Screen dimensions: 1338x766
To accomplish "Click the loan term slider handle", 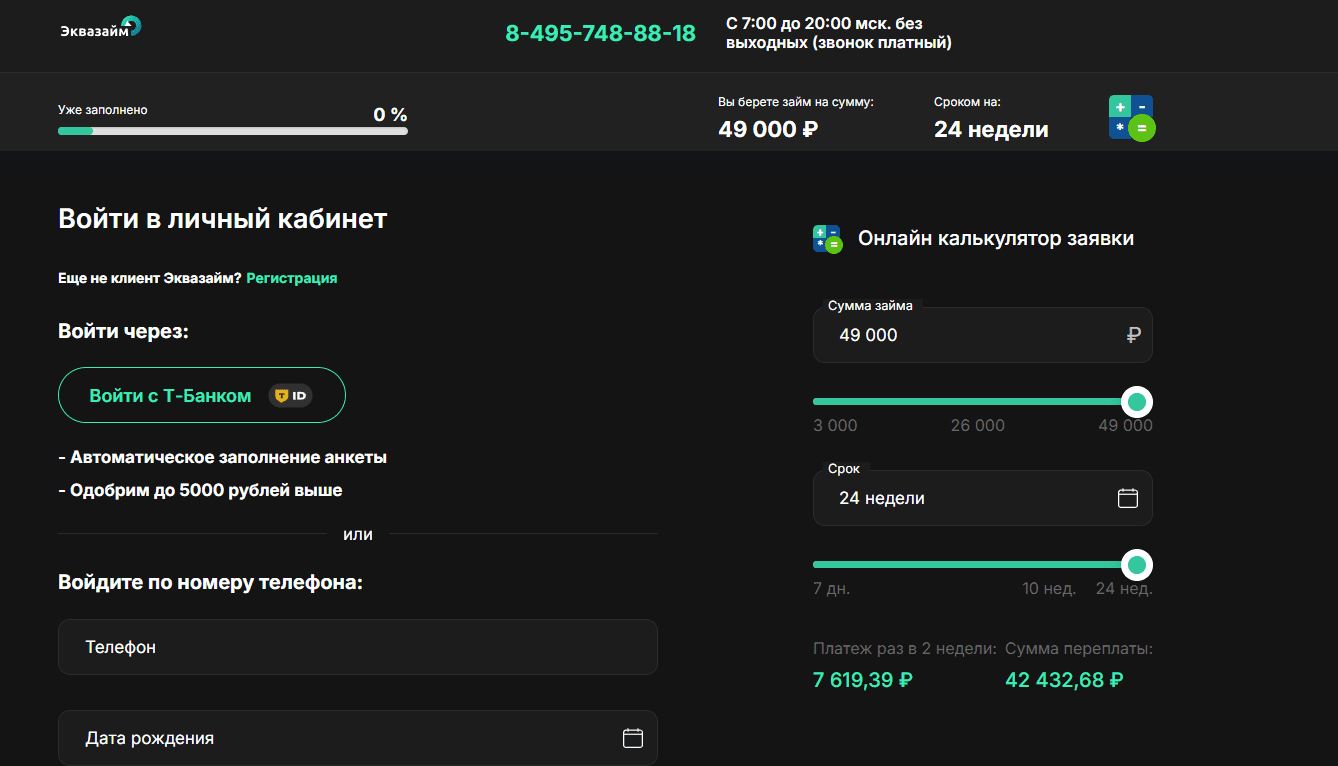I will point(1136,565).
